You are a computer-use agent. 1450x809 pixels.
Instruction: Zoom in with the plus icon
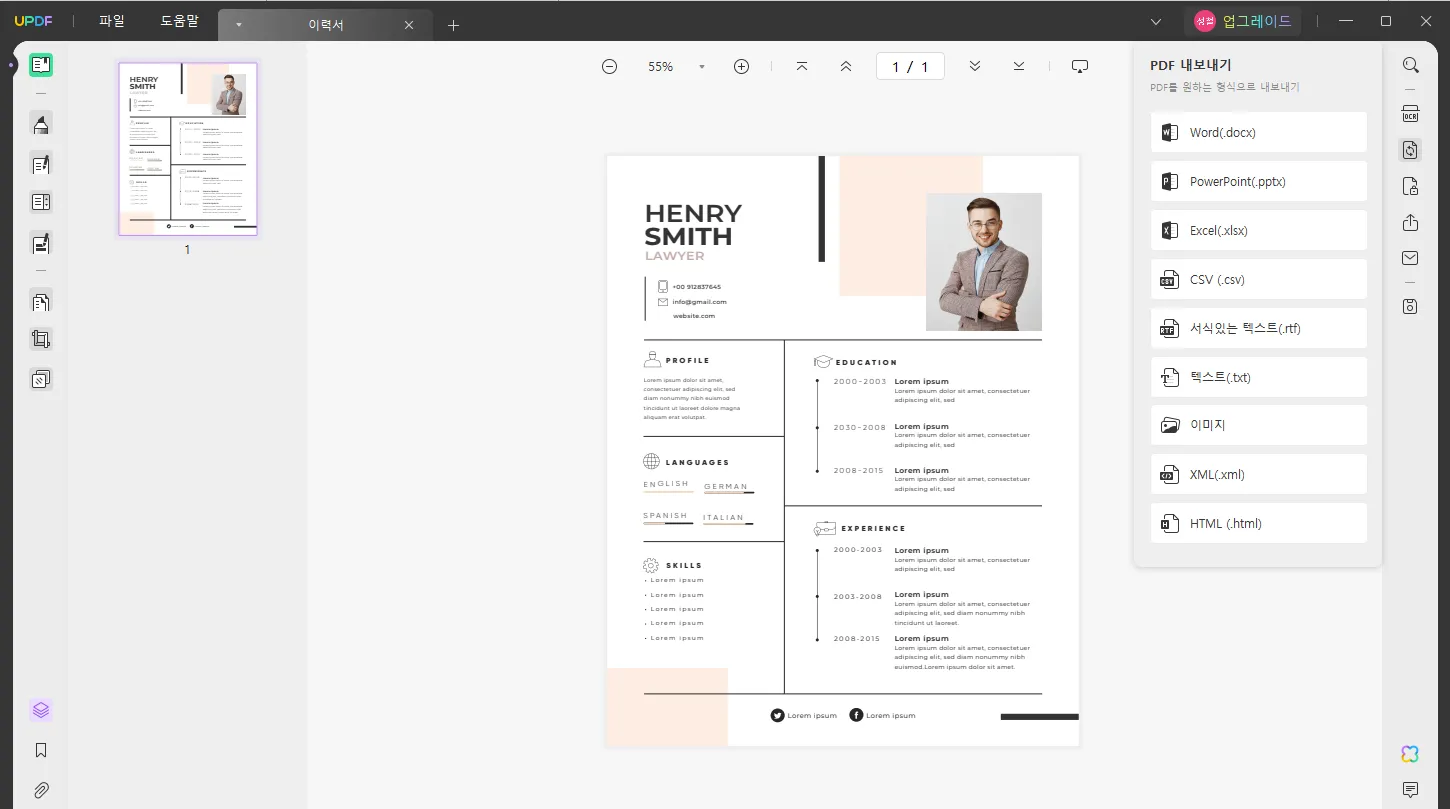tap(741, 66)
